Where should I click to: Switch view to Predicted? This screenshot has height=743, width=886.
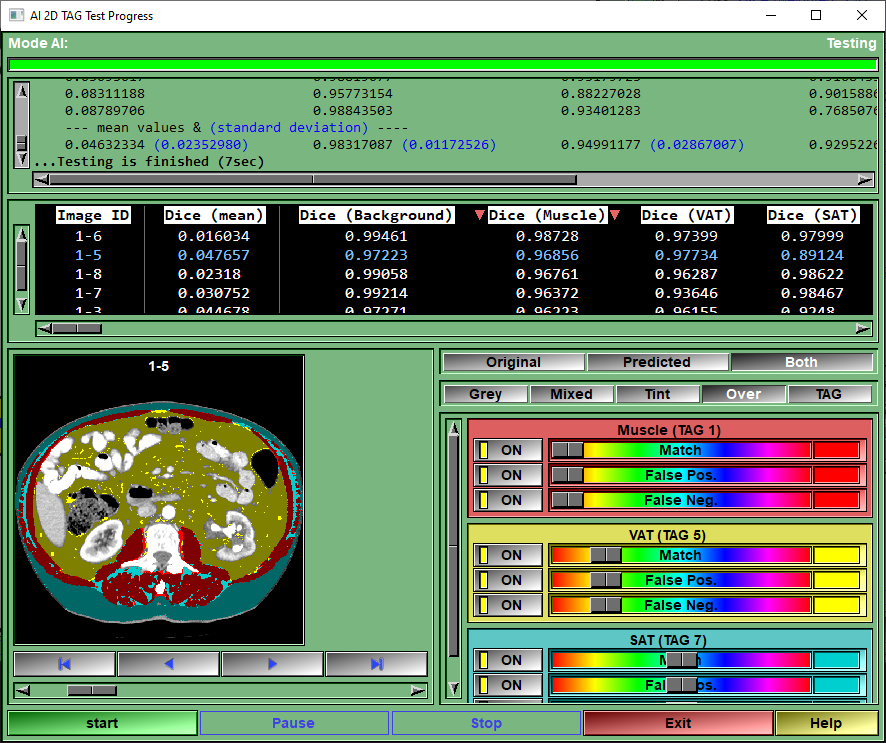pyautogui.click(x=657, y=362)
